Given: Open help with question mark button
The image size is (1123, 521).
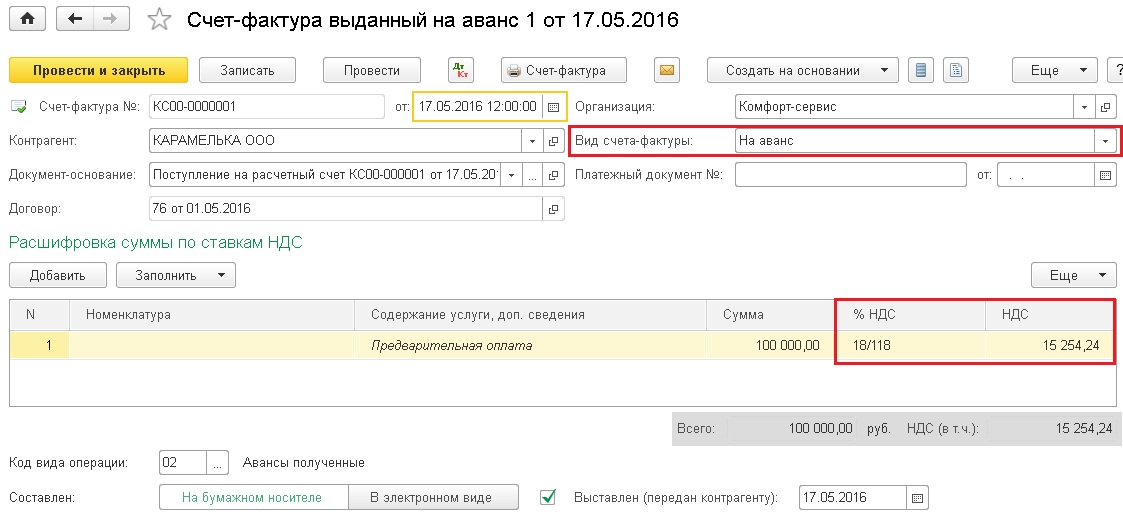Looking at the screenshot, I should 1115,70.
